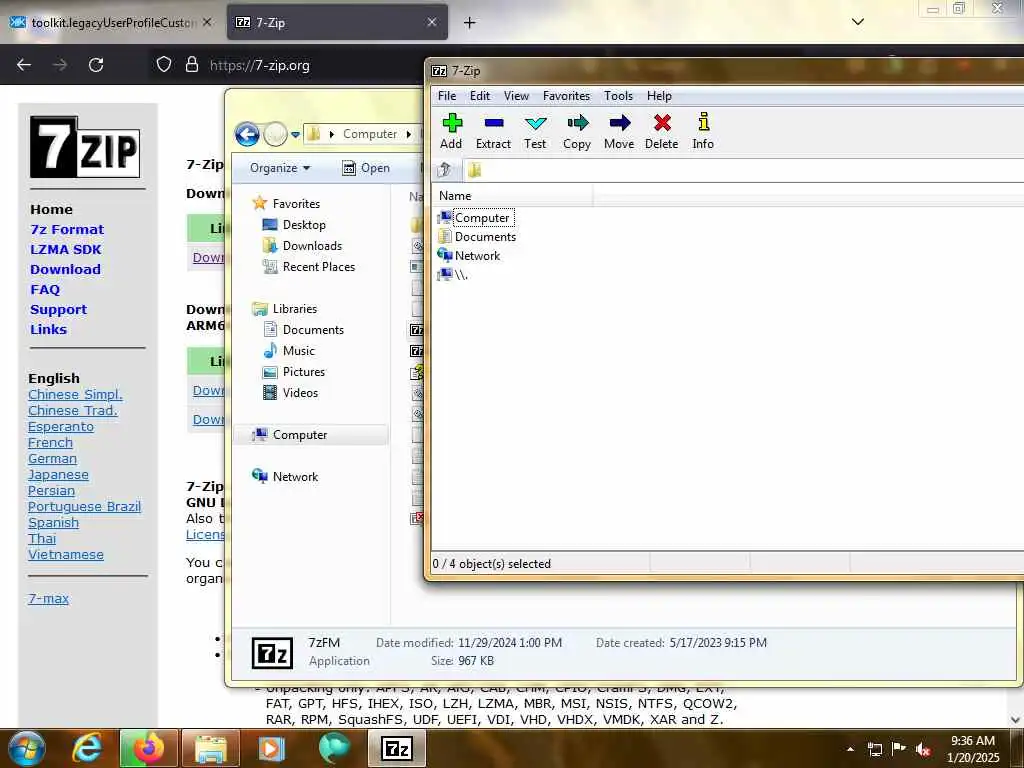Select Favorites in Explorer navigation pane
Screen dimensions: 1024x768
(x=287, y=204)
